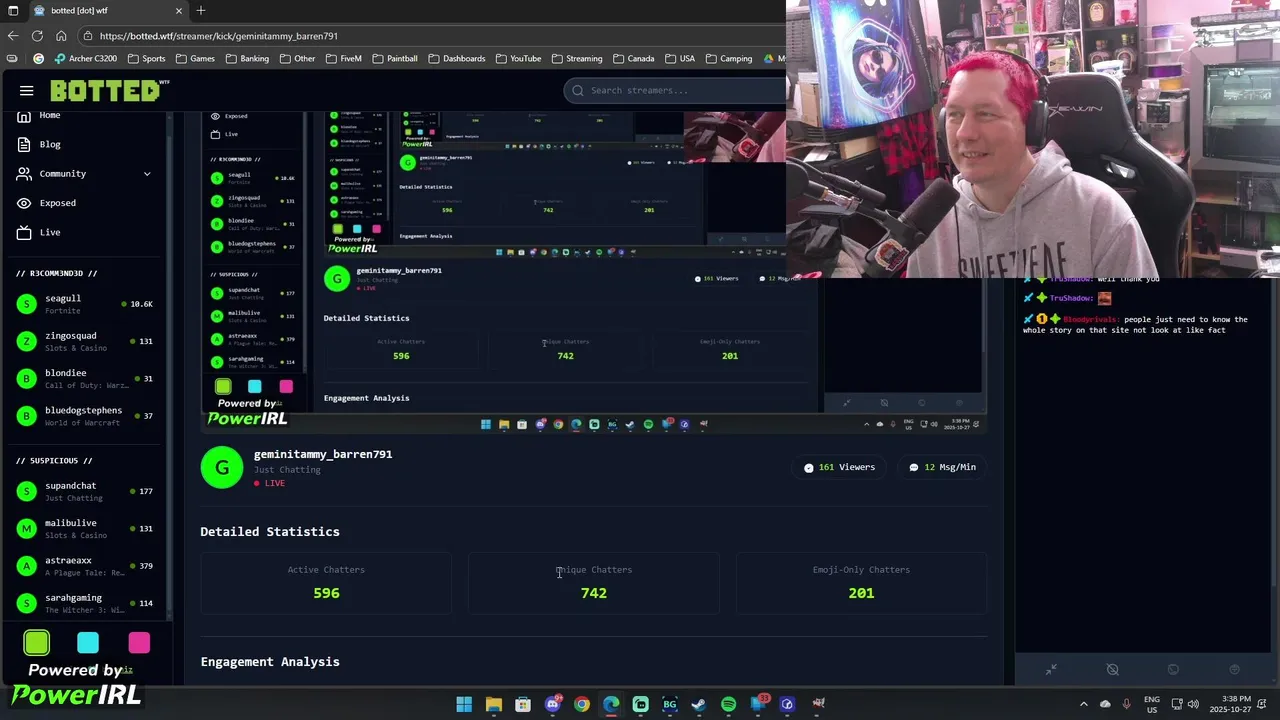Image resolution: width=1280 pixels, height=720 pixels.
Task: Open File Explorer from taskbar
Action: point(493,705)
